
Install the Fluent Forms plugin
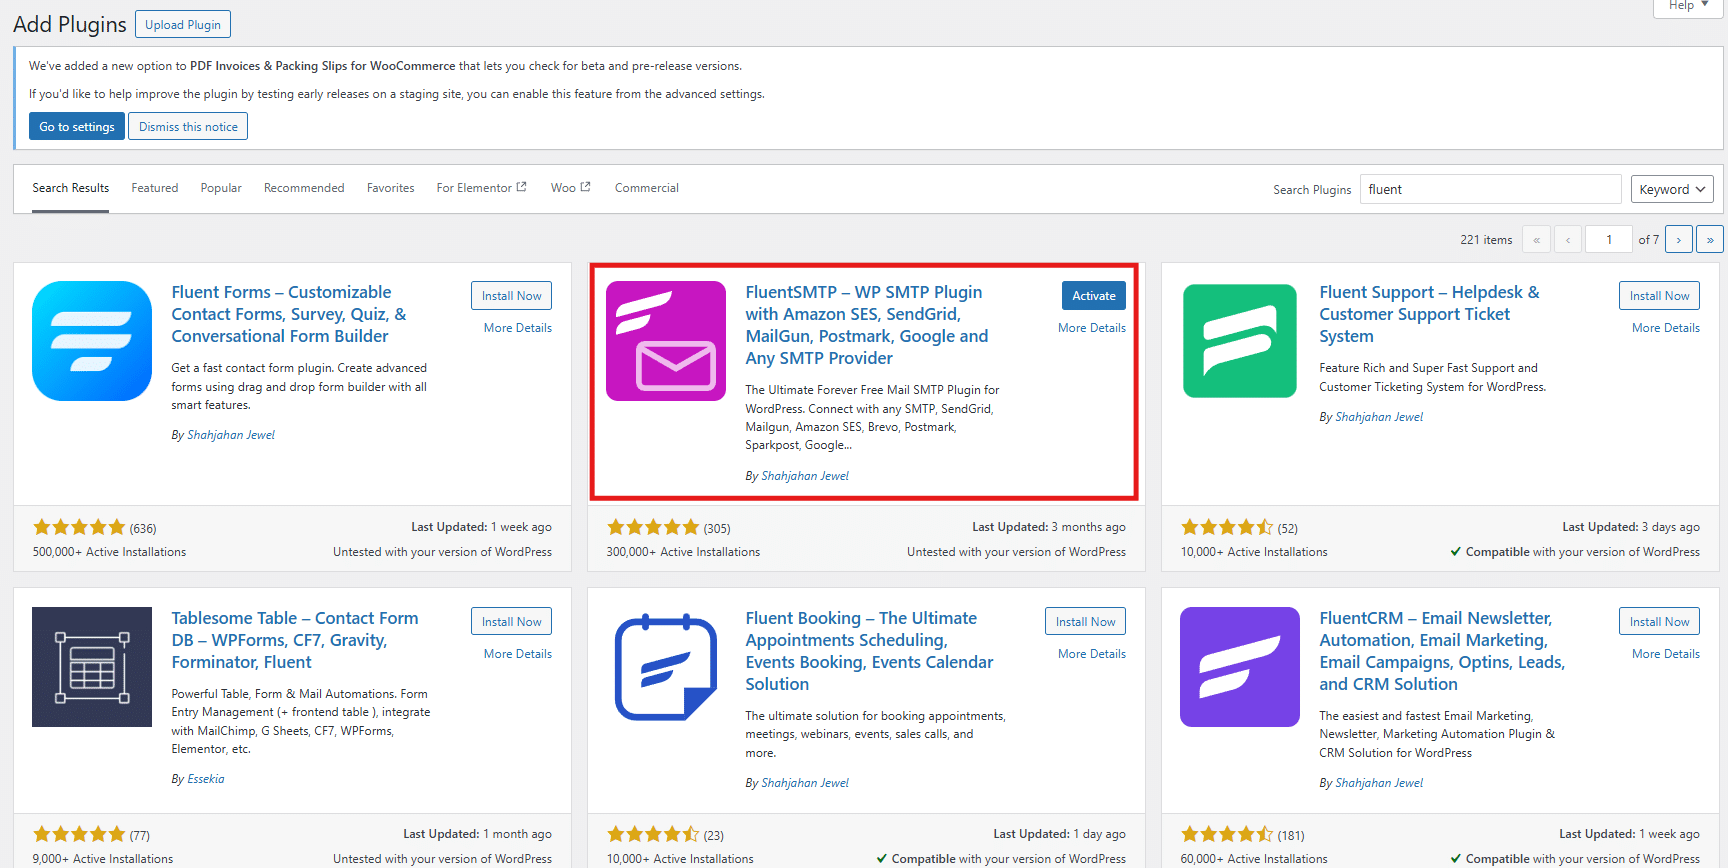click(x=511, y=296)
